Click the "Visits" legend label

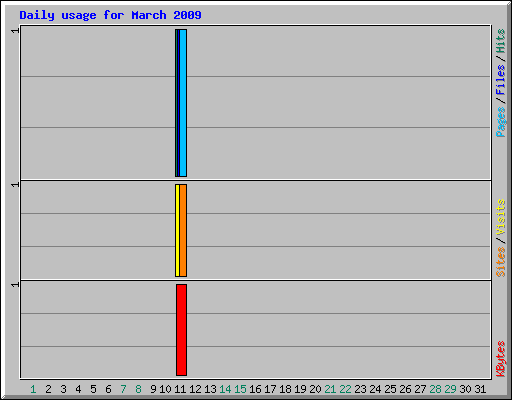500,217
